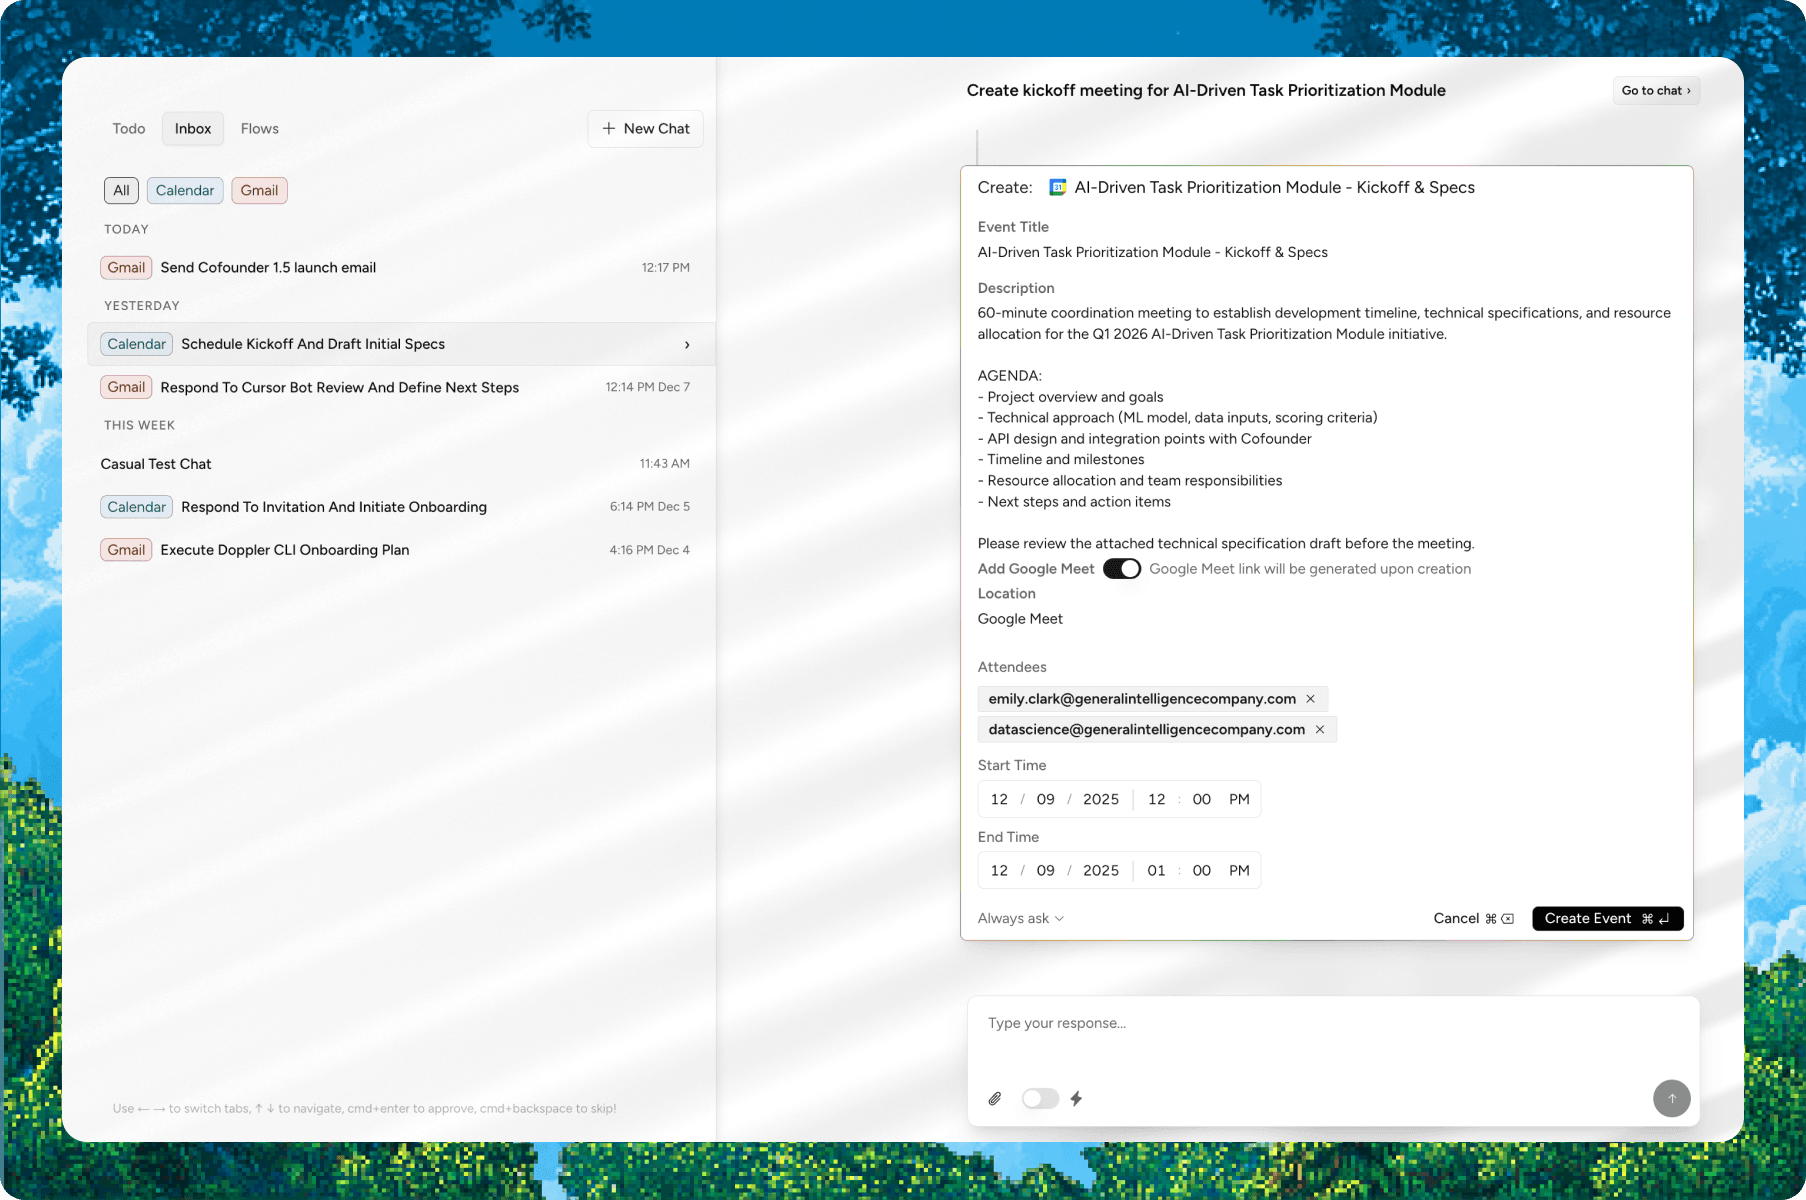Viewport: 1806px width, 1200px height.
Task: Toggle off Add Google Meet switch
Action: point(1121,569)
